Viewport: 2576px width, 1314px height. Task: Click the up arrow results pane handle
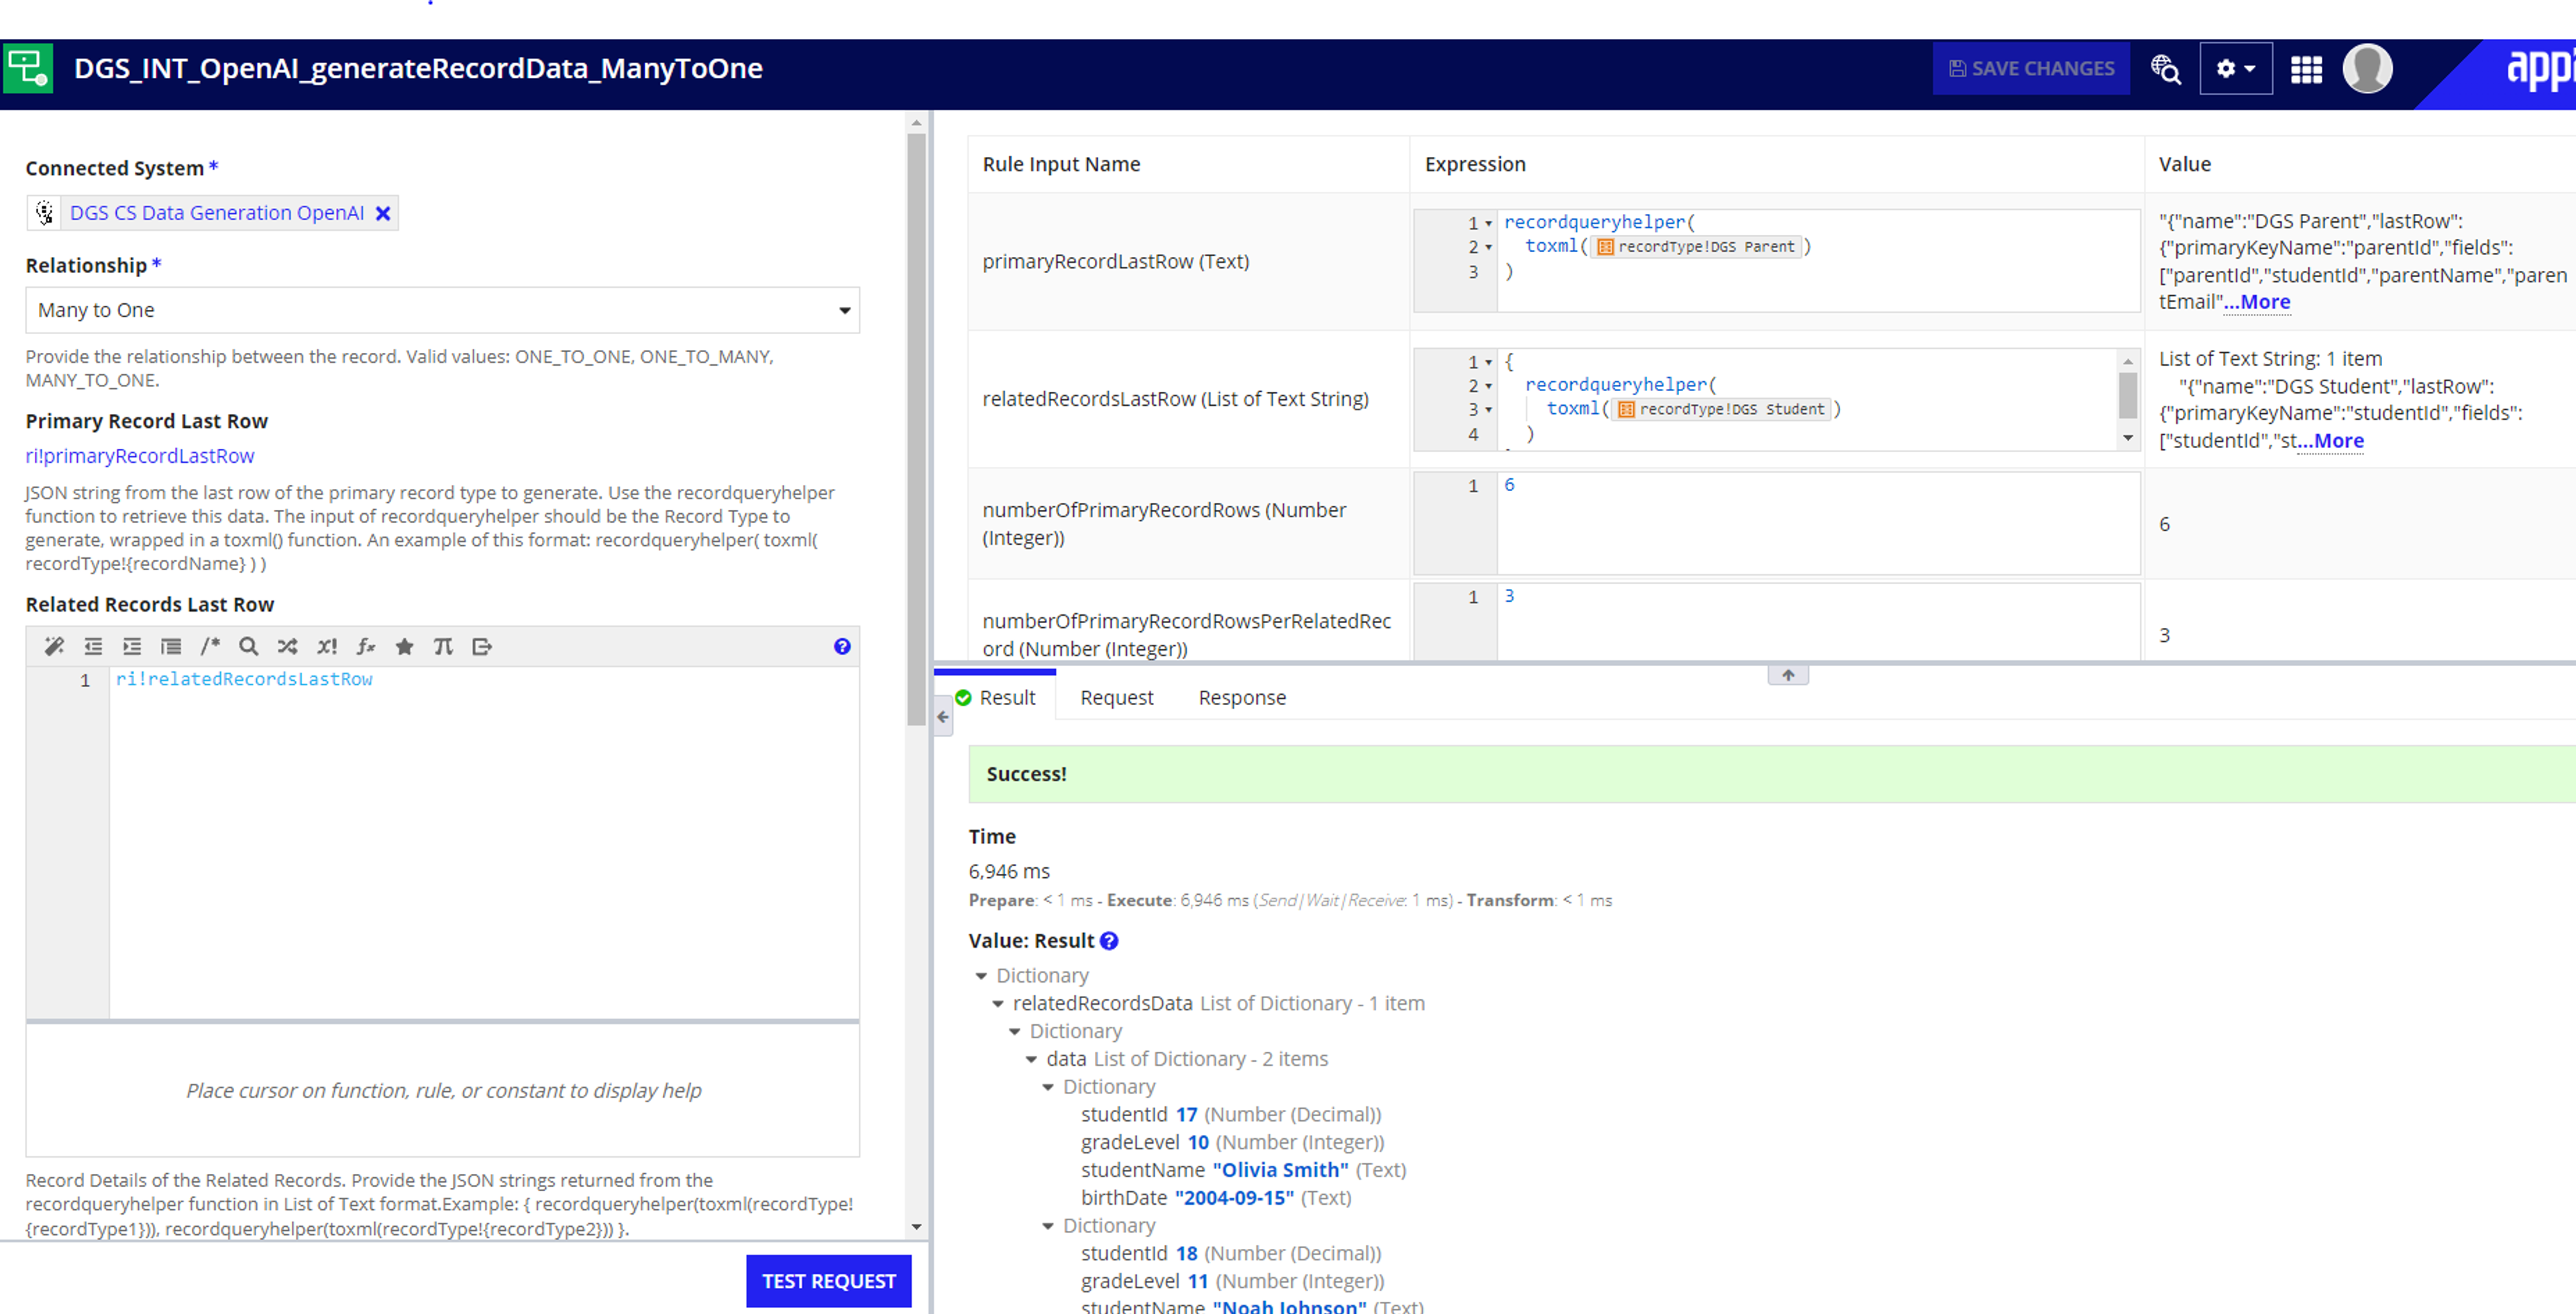pyautogui.click(x=1788, y=675)
